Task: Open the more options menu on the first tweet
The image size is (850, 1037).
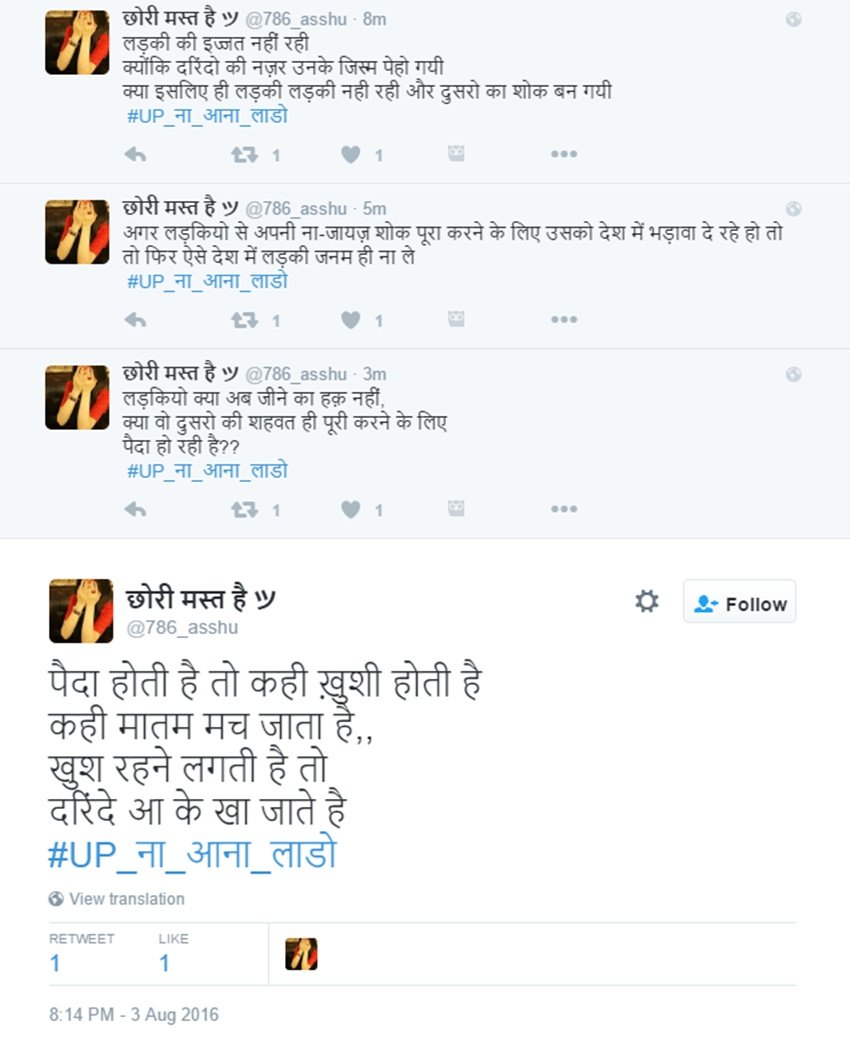Action: point(563,153)
